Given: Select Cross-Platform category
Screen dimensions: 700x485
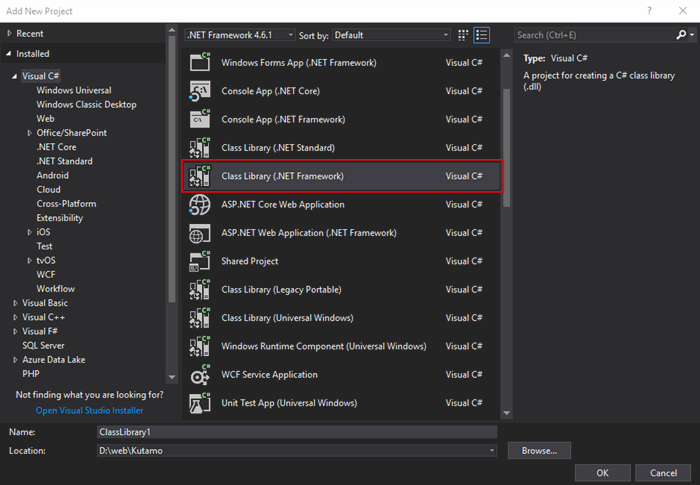Looking at the screenshot, I should click(x=67, y=204).
